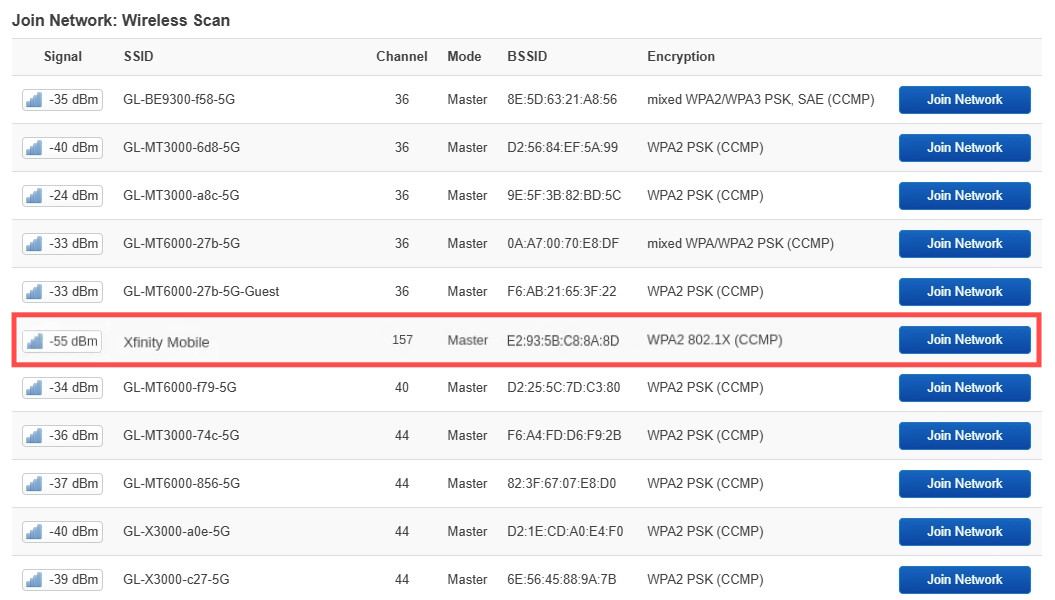The width and height of the screenshot is (1055, 600).
Task: Click signal bars icon beside -39 dBm
Action: [34, 580]
